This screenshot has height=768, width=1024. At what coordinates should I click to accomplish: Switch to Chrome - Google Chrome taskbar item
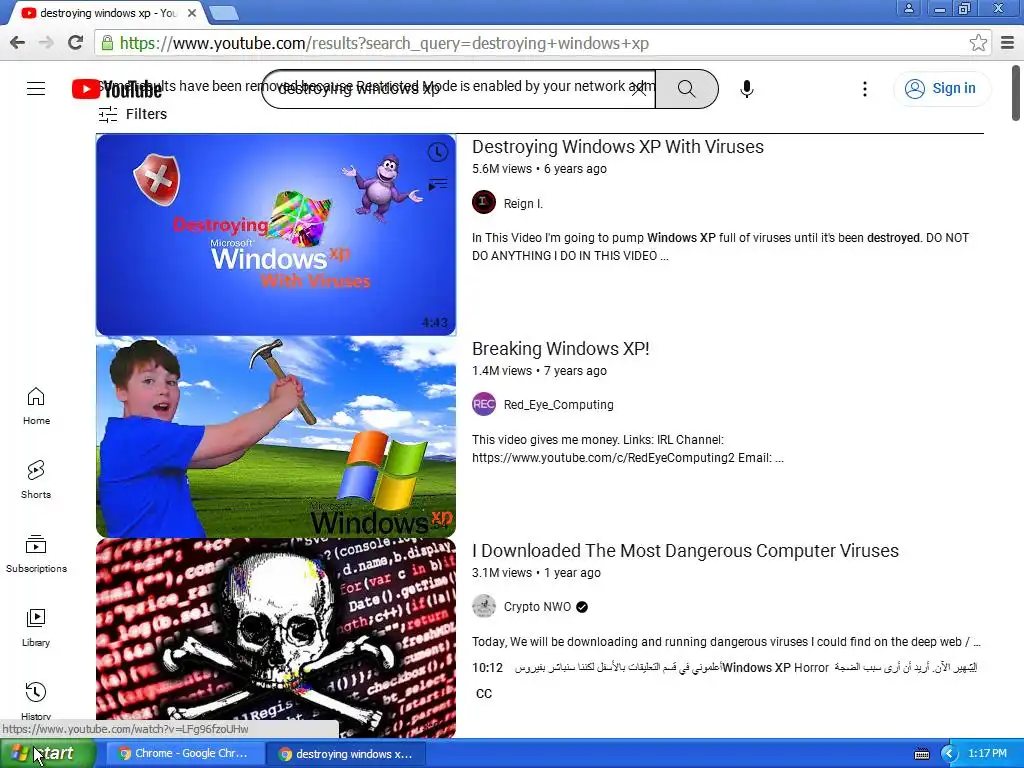click(185, 754)
